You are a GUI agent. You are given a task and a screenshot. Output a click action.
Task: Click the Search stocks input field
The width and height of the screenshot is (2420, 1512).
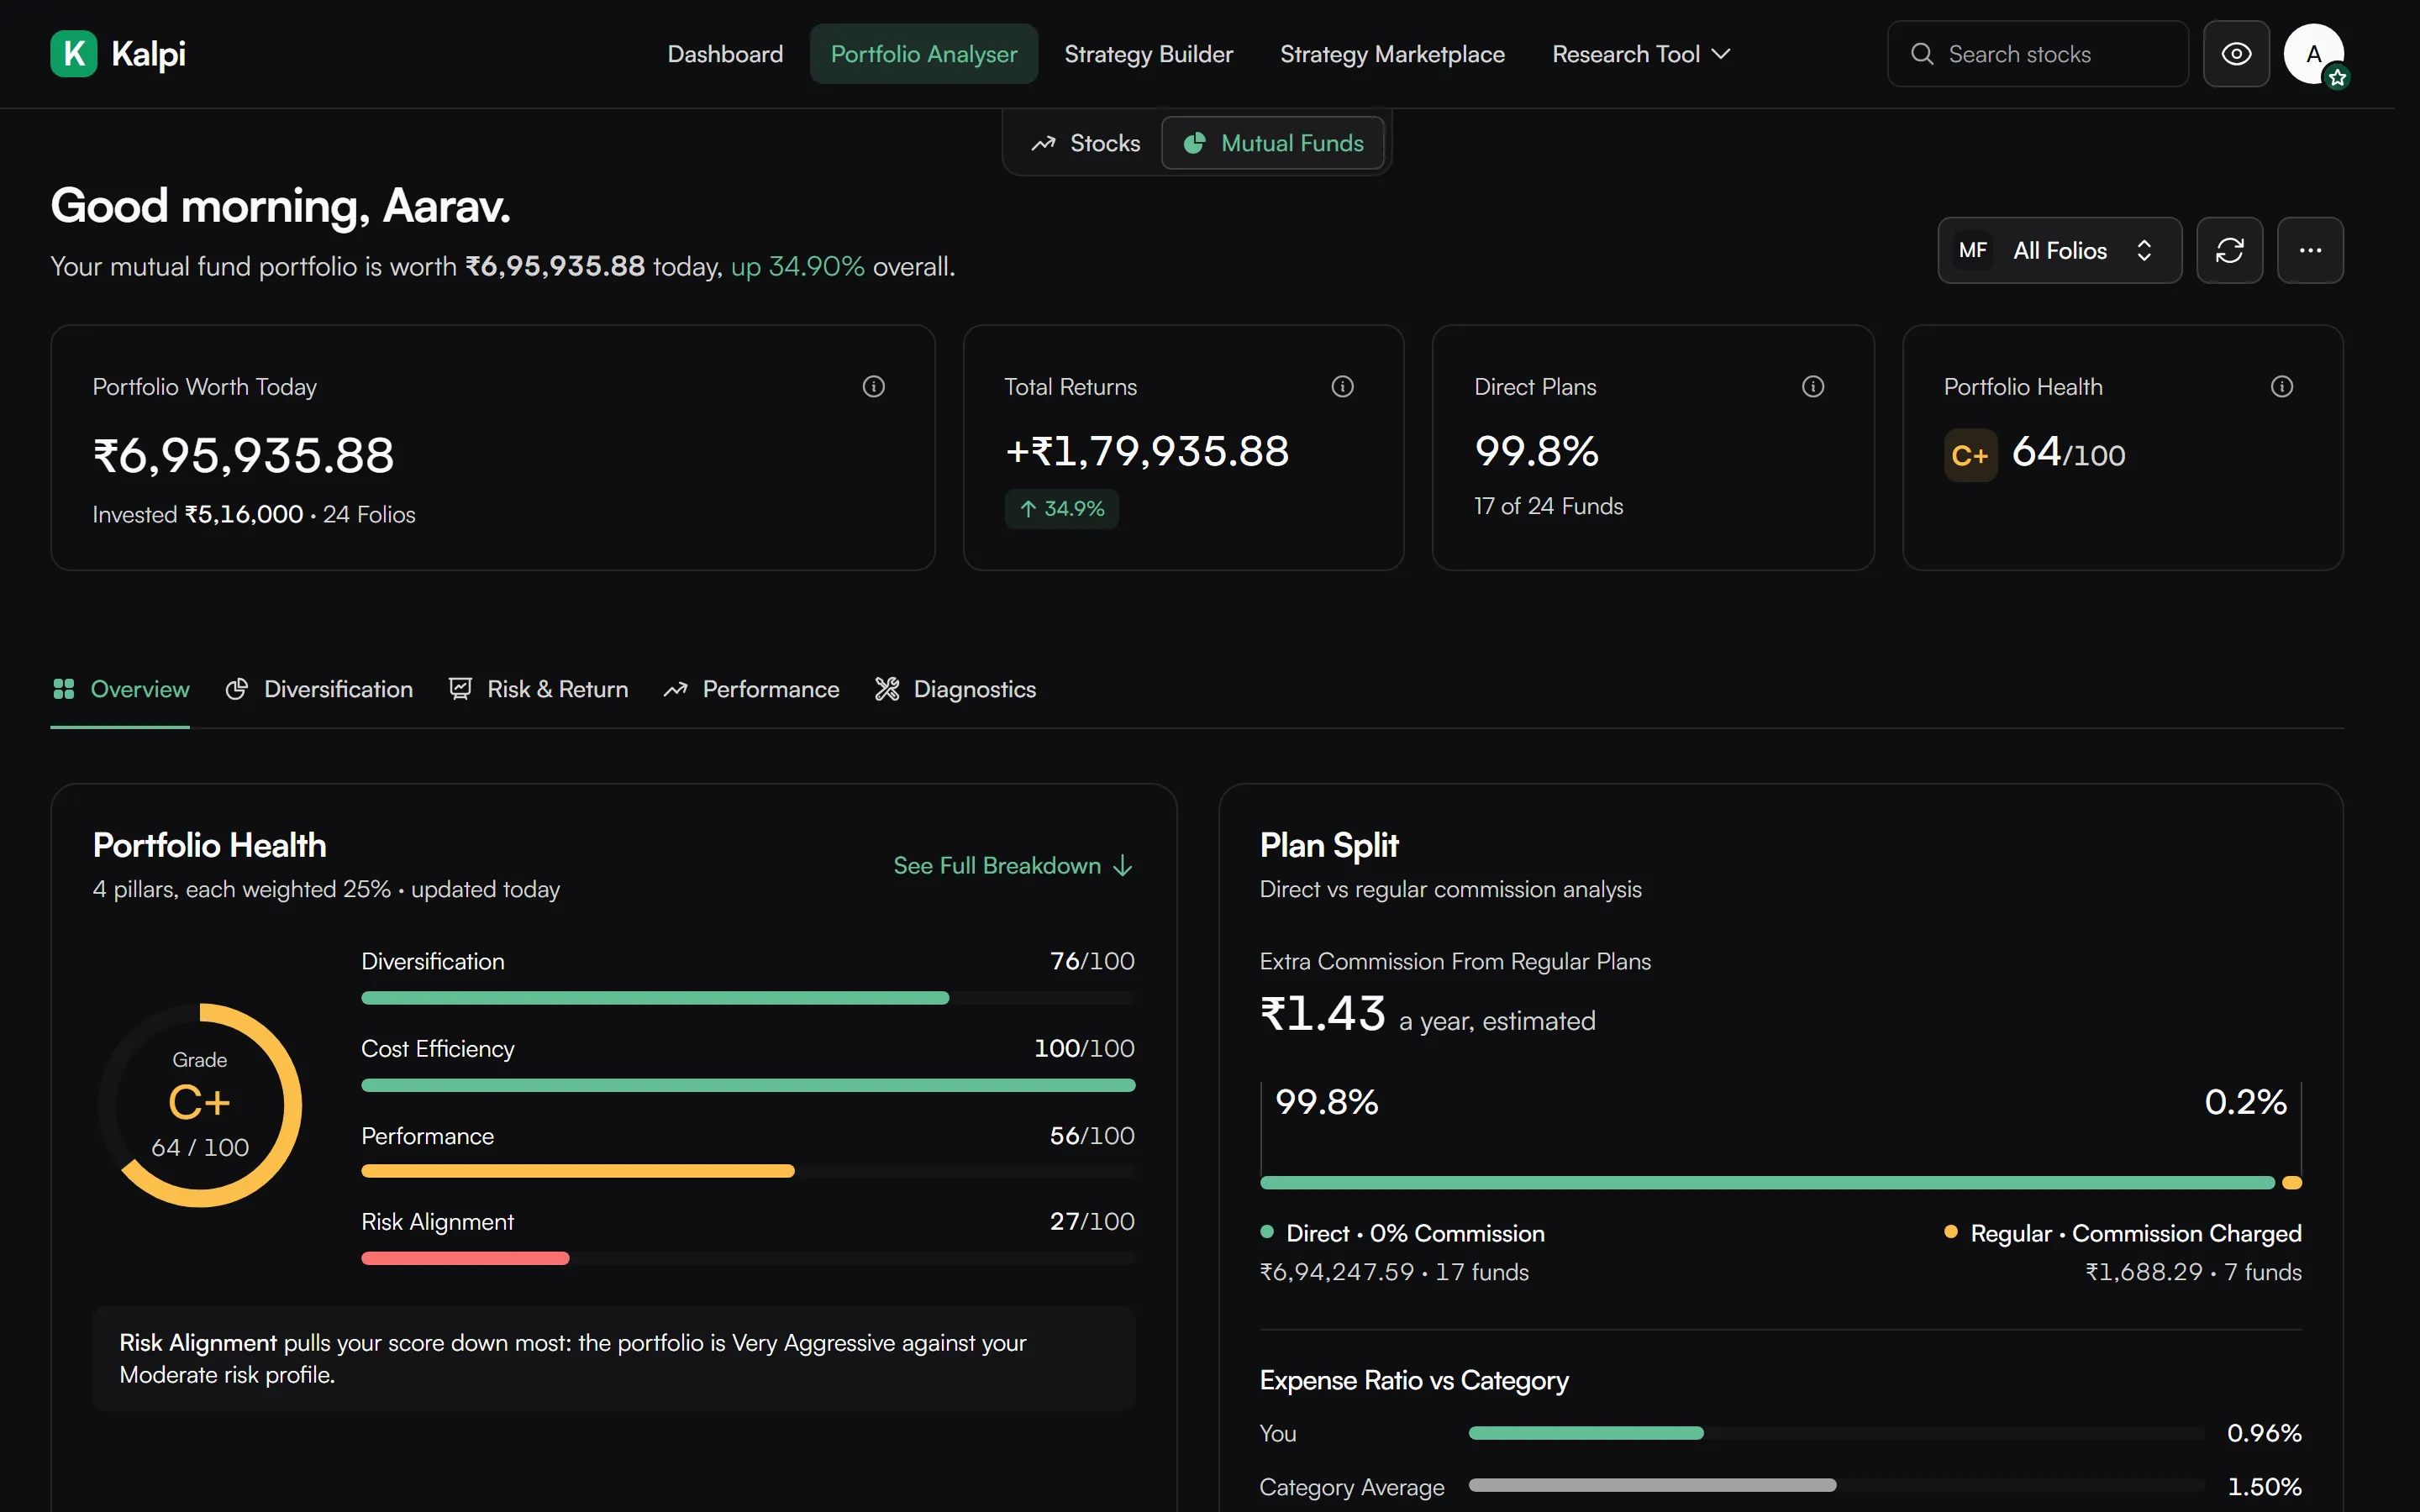2037,54
